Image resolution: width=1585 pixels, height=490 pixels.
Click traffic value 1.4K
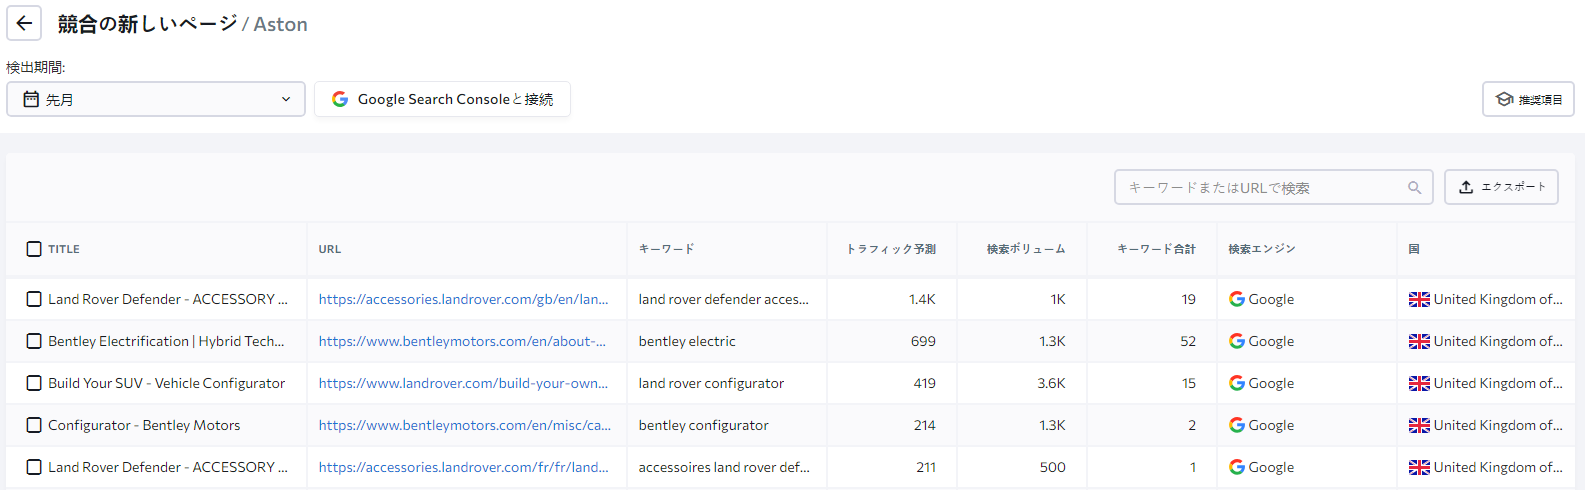(x=922, y=299)
